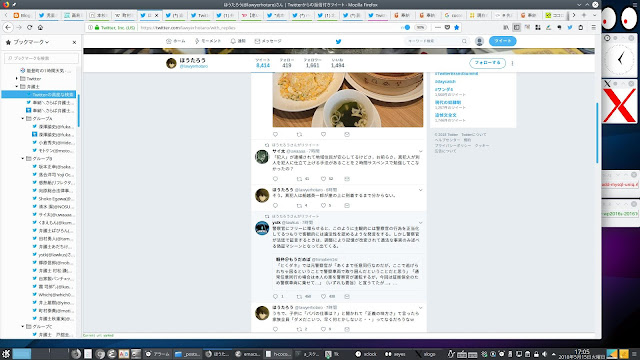This screenshot has height=360, width=640.
Task: Close the active Twitter tab
Action: point(156,15)
